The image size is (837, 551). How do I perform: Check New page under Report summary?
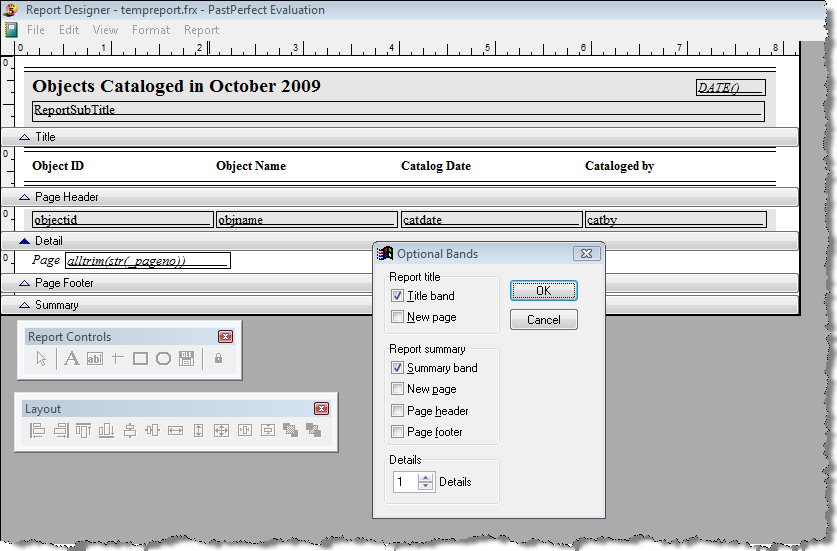pos(397,389)
